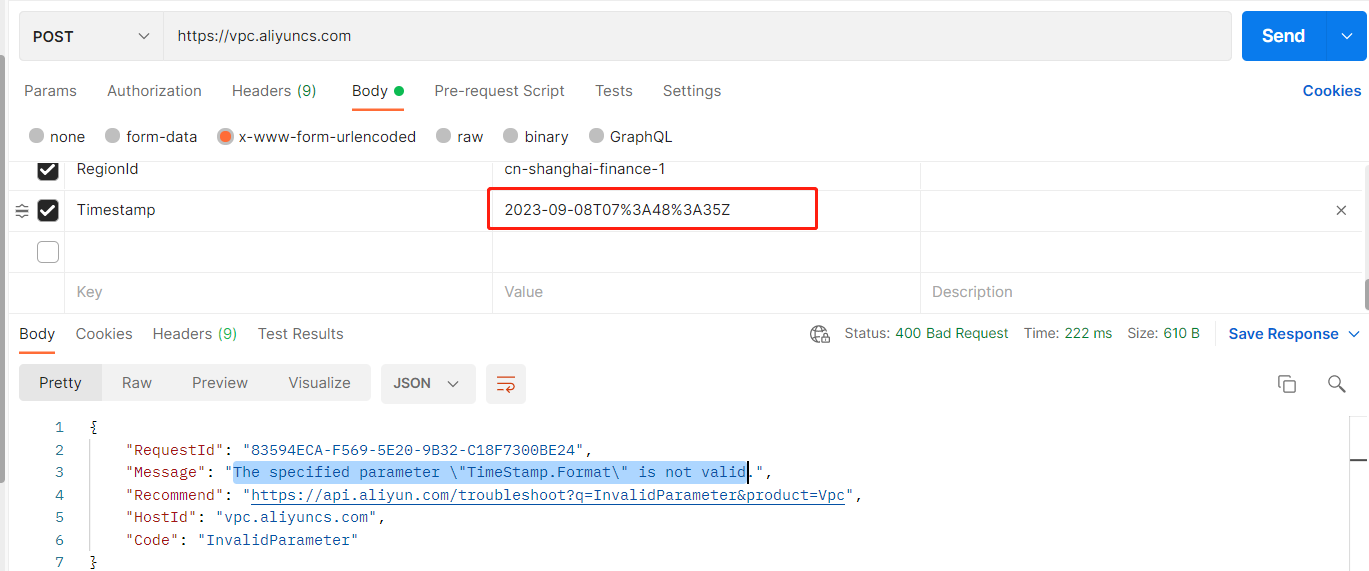
Task: Expand the Save Response dropdown chevron
Action: [1354, 334]
